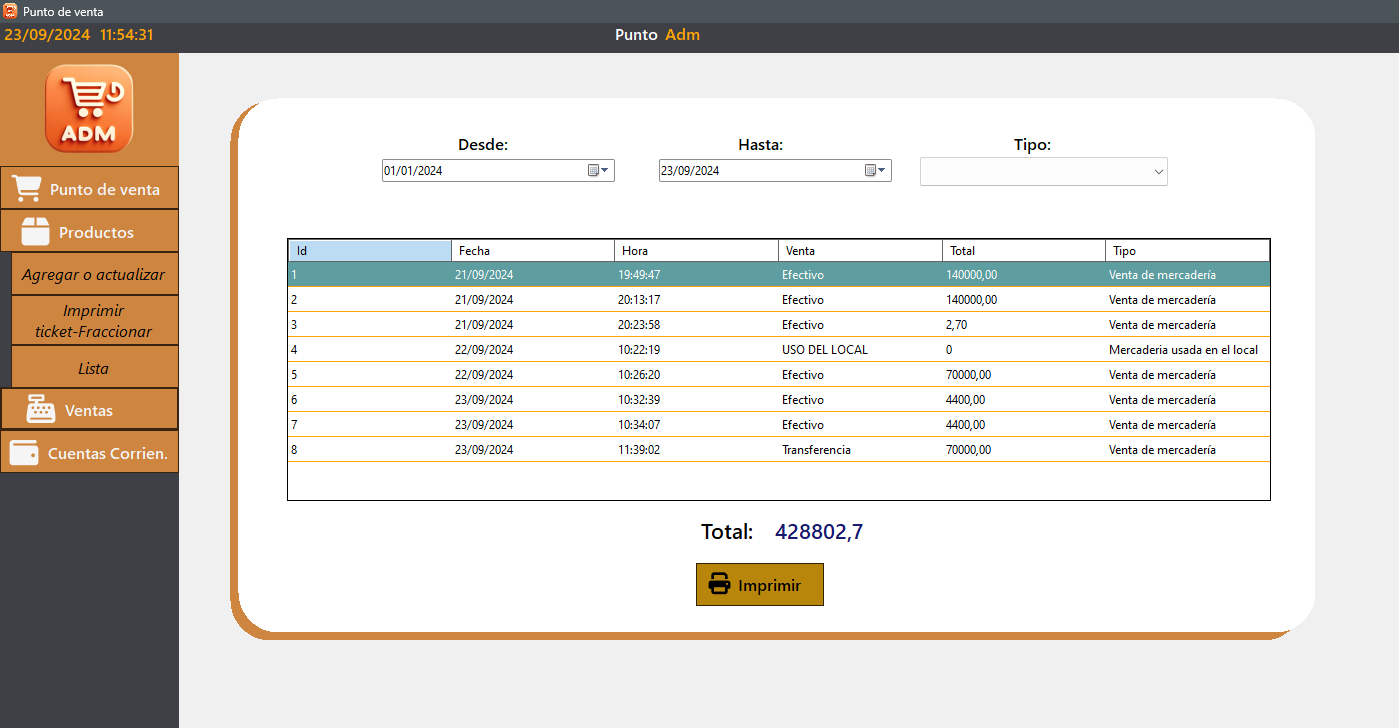
Task: Open the Lista submenu item
Action: pyautogui.click(x=94, y=368)
